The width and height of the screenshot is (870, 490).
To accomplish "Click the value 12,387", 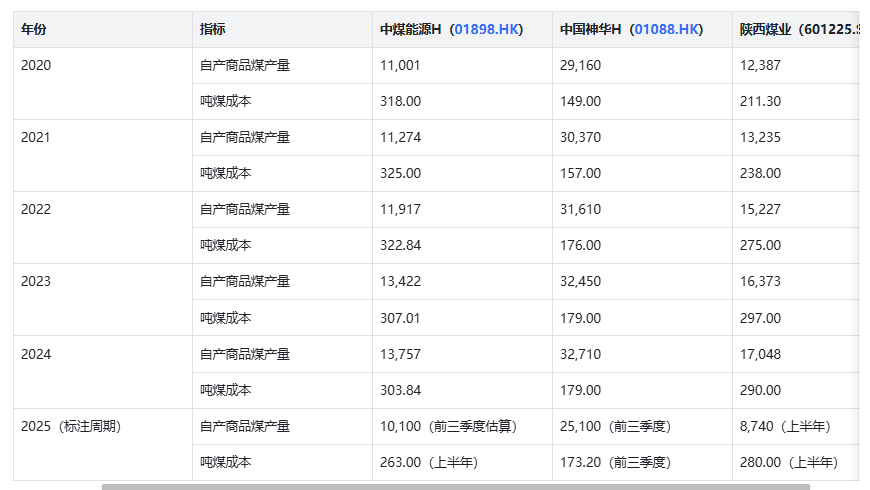I will pos(760,65).
